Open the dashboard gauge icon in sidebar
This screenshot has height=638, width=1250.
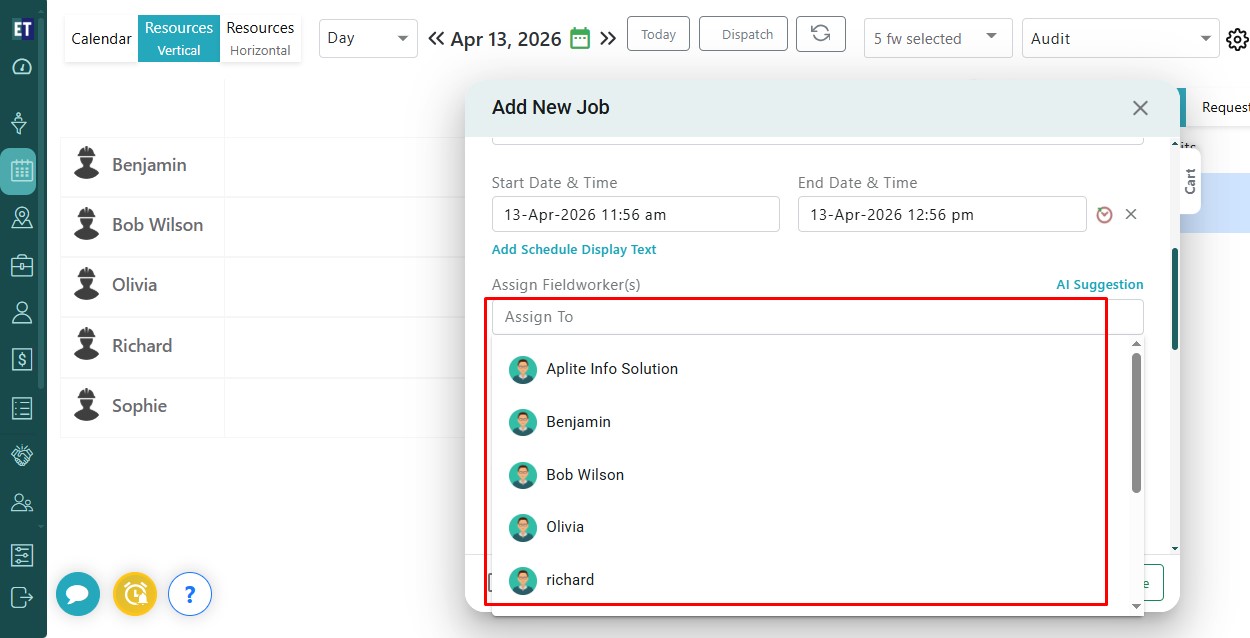pyautogui.click(x=22, y=67)
